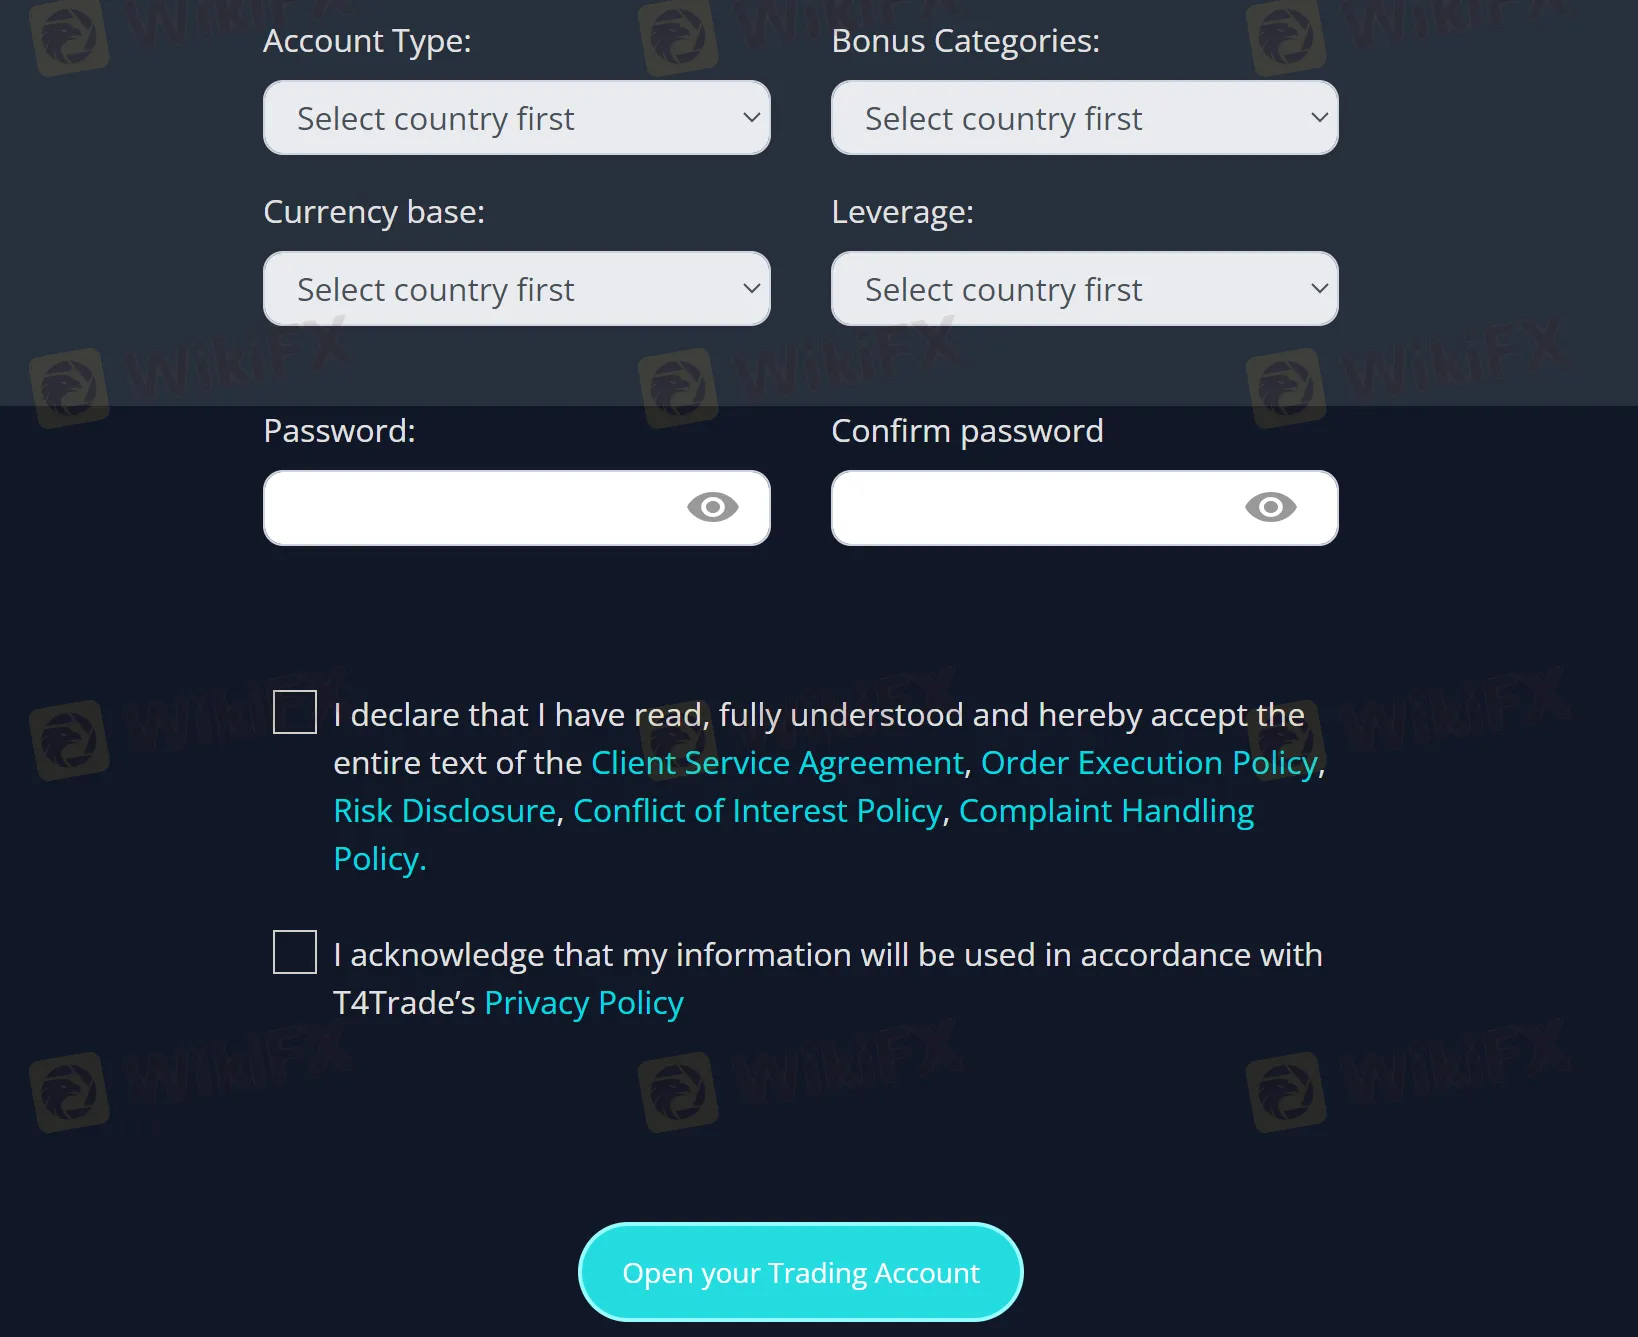Read T4Trade's Privacy Policy
The image size is (1638, 1337).
pos(583,1003)
